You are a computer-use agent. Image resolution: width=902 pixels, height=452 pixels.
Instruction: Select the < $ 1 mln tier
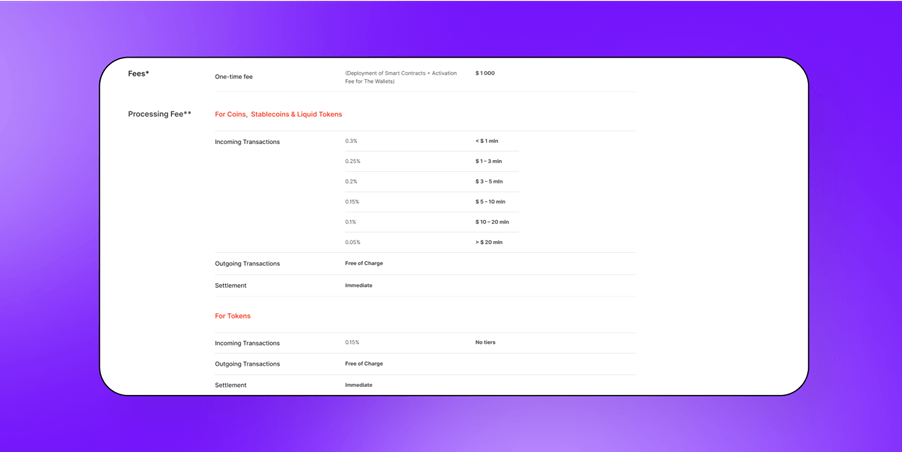(486, 141)
